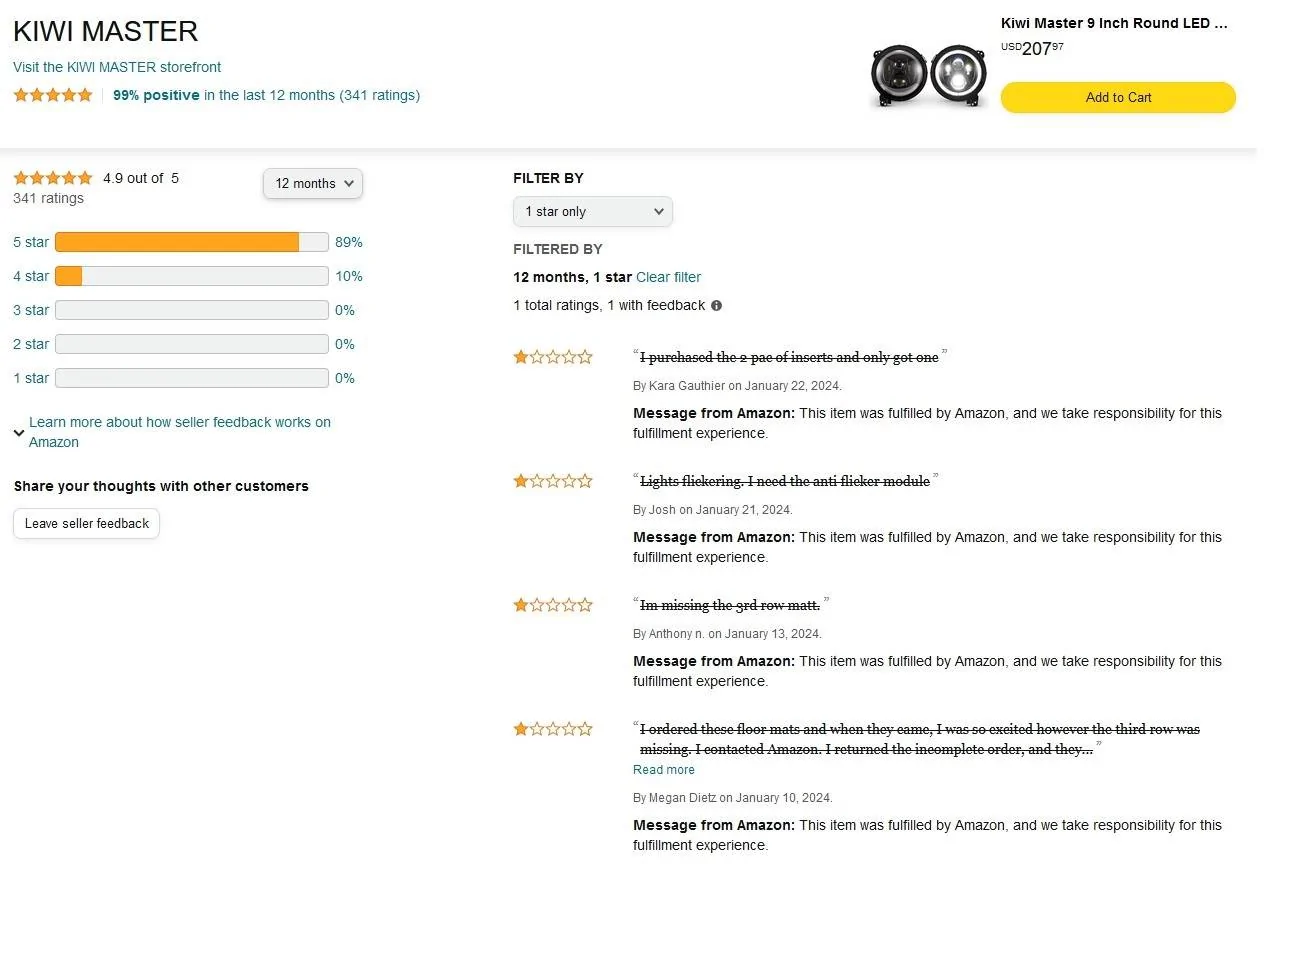The height and width of the screenshot is (953, 1299).
Task: Click the LED headlight product thumbnail
Action: tap(929, 74)
